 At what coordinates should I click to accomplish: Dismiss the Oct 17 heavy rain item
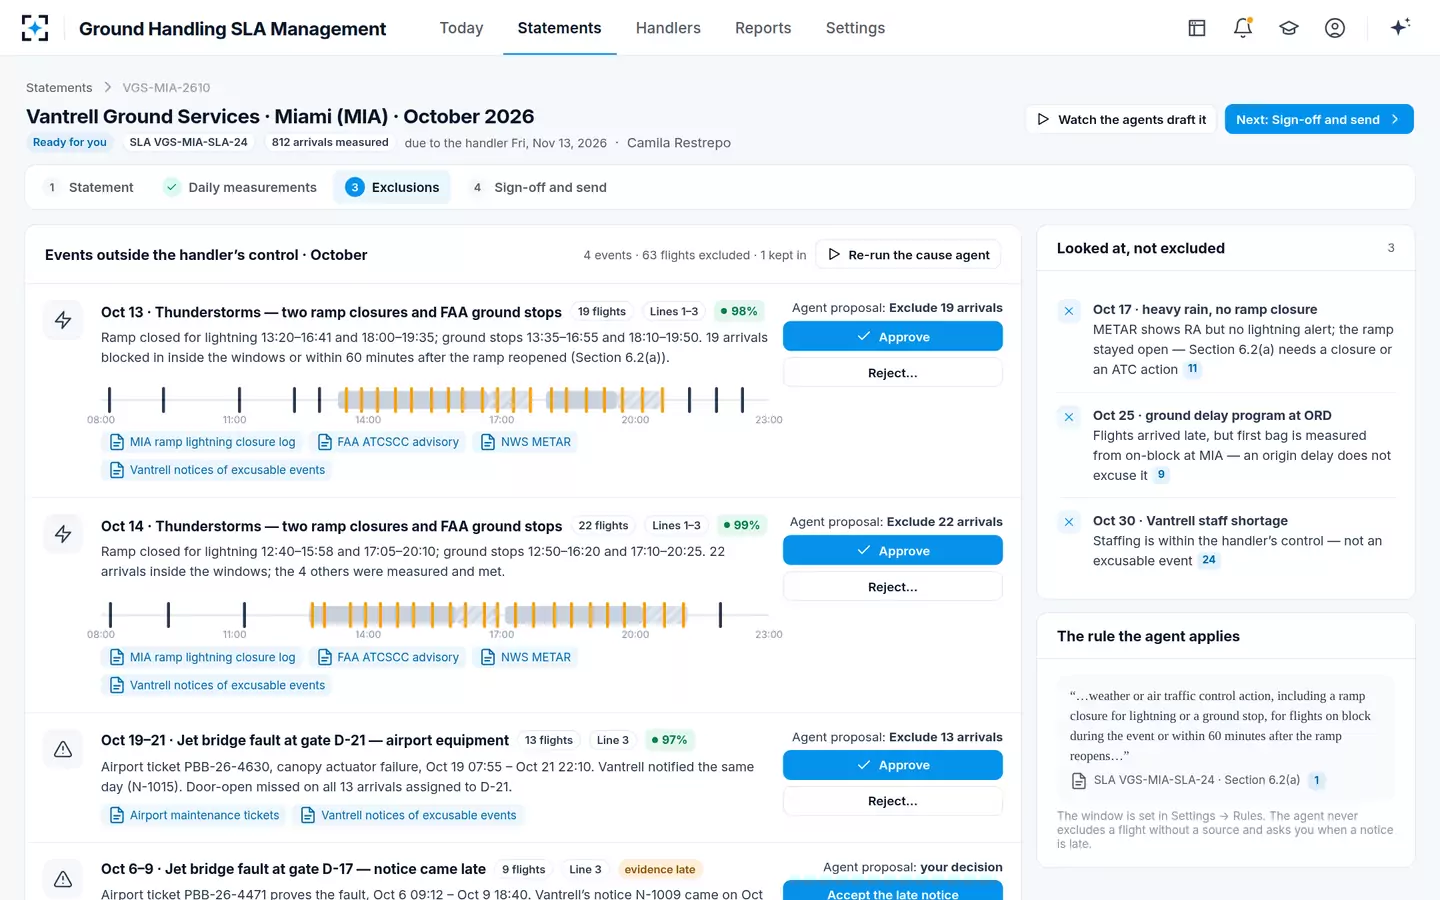pos(1069,311)
